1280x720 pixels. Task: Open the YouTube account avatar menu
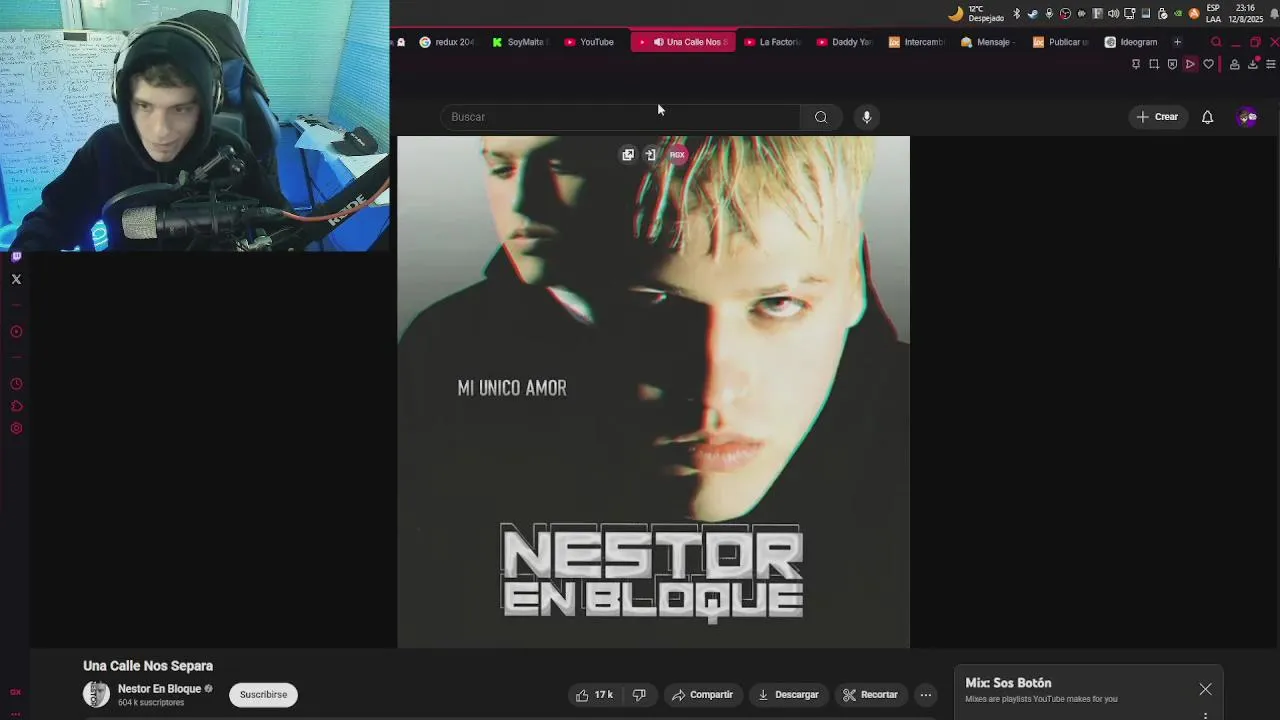pos(1247,117)
